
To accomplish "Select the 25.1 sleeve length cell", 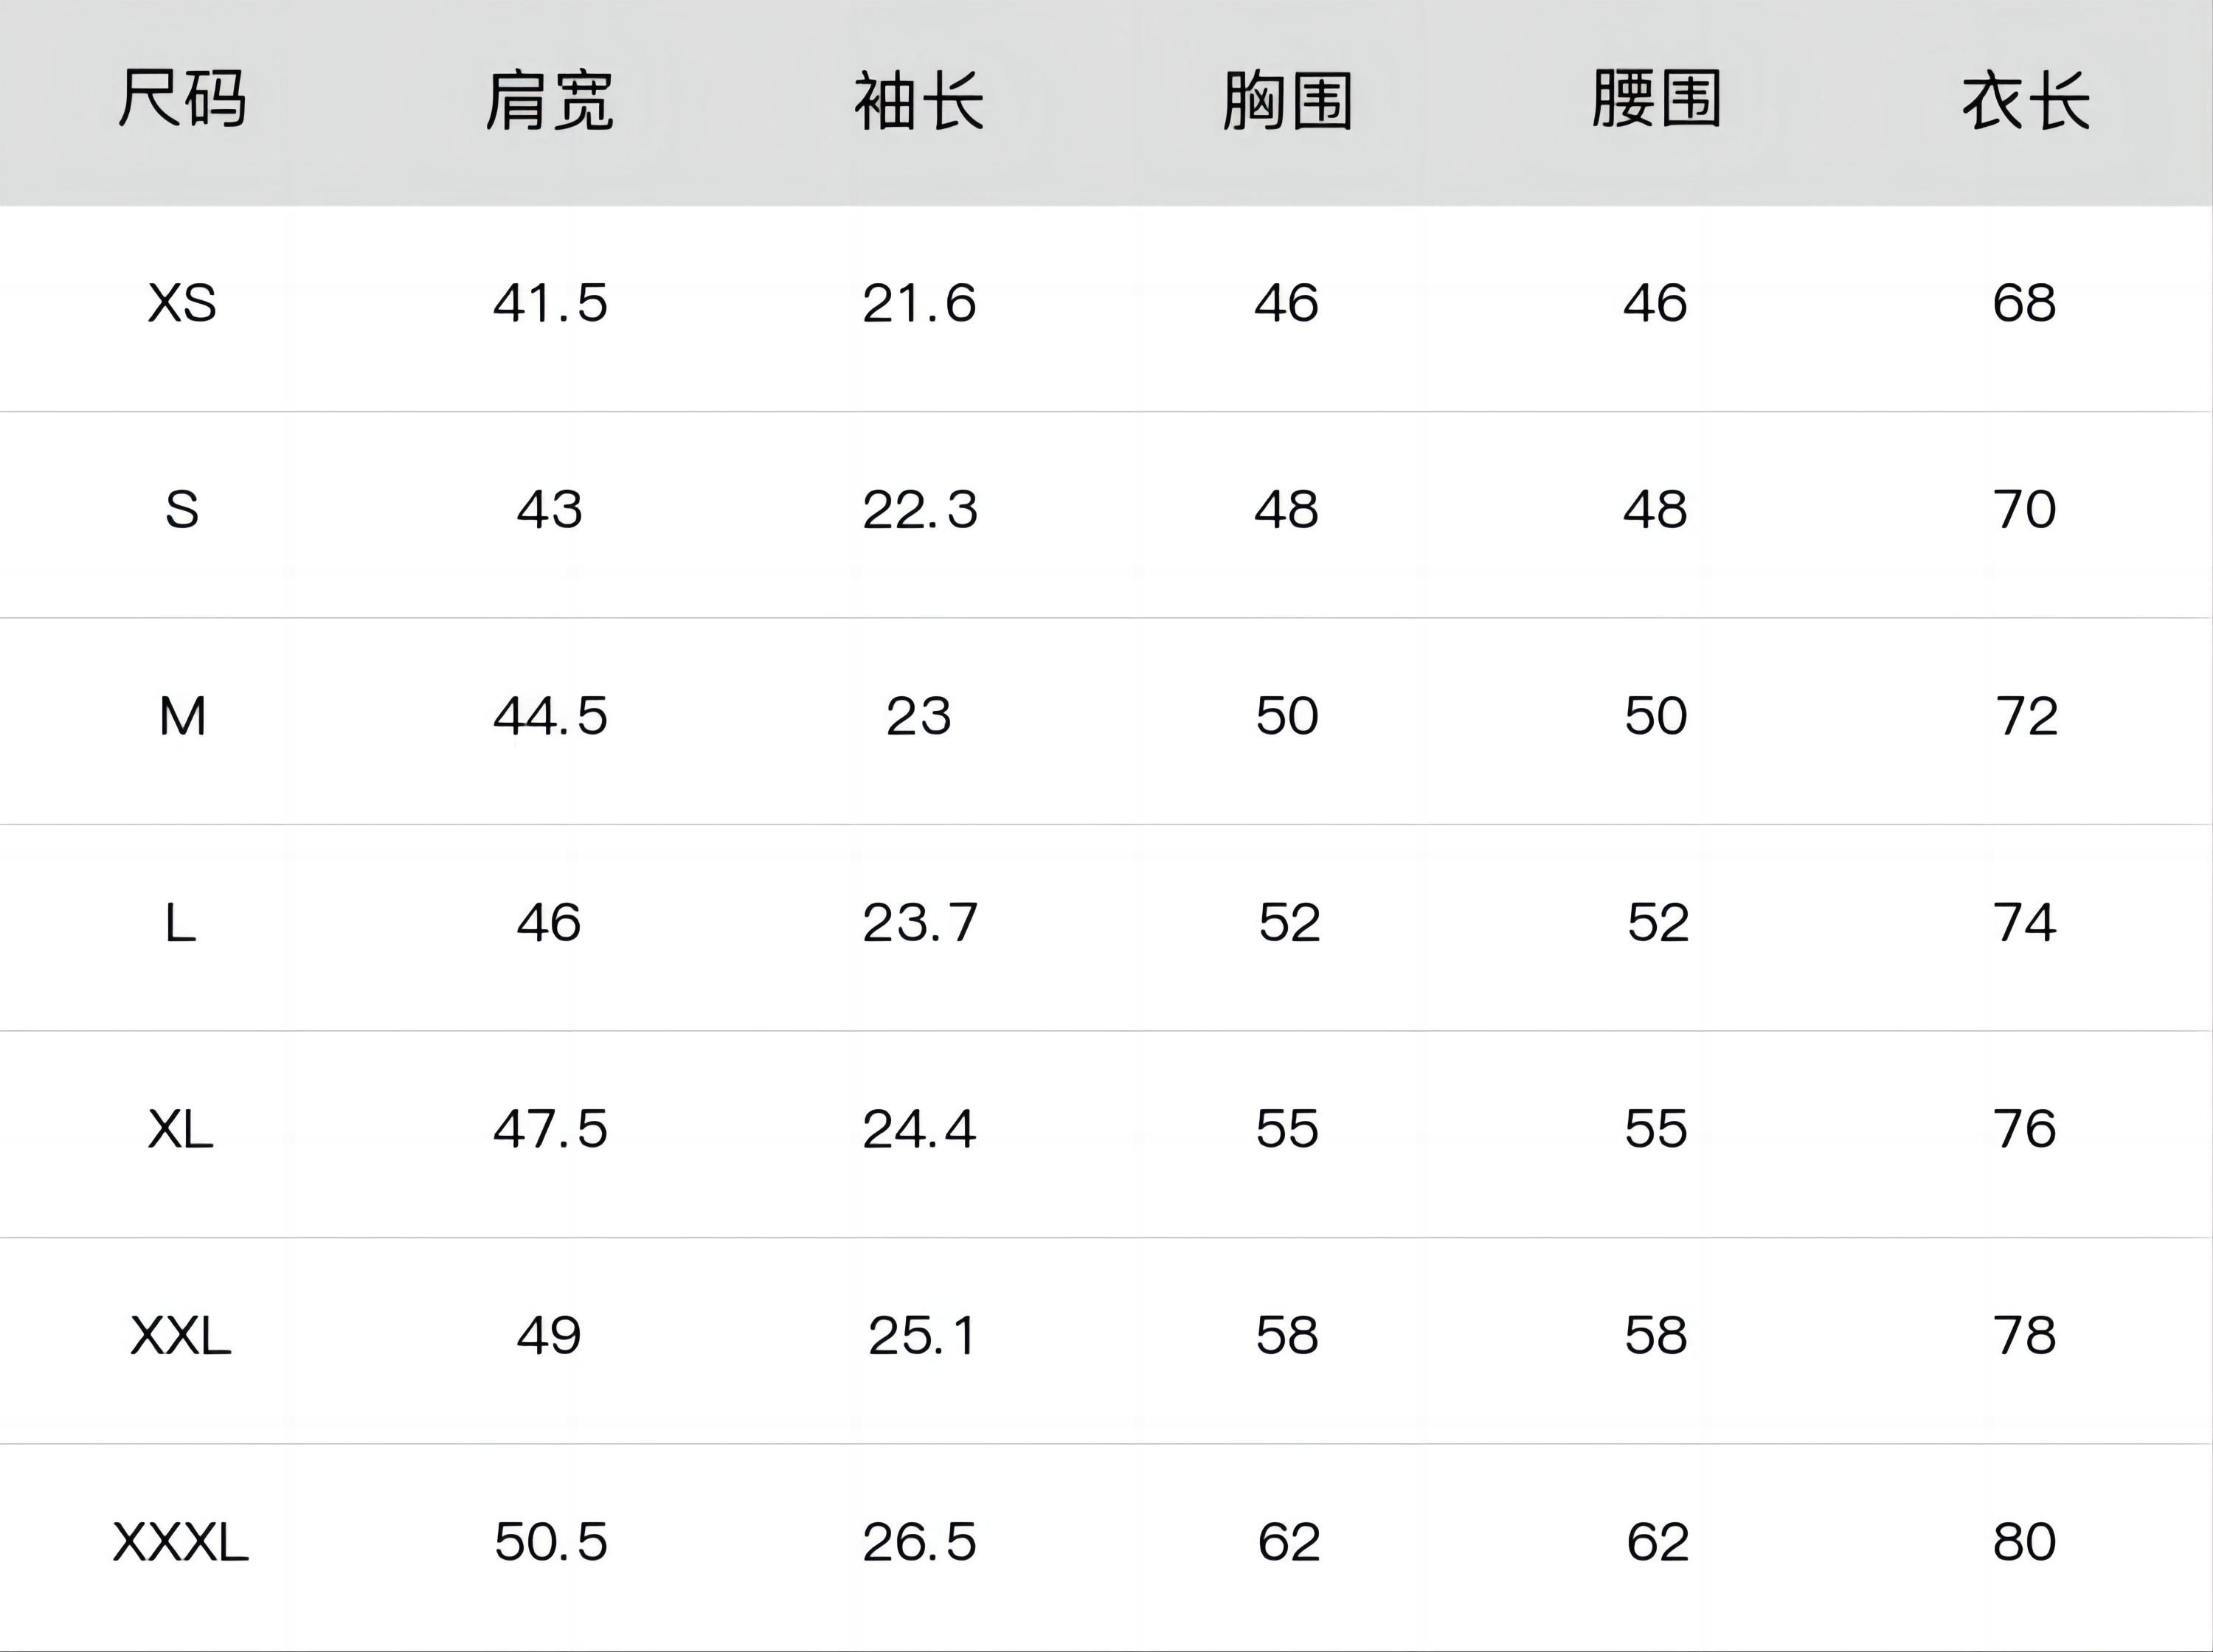I will [921, 1336].
